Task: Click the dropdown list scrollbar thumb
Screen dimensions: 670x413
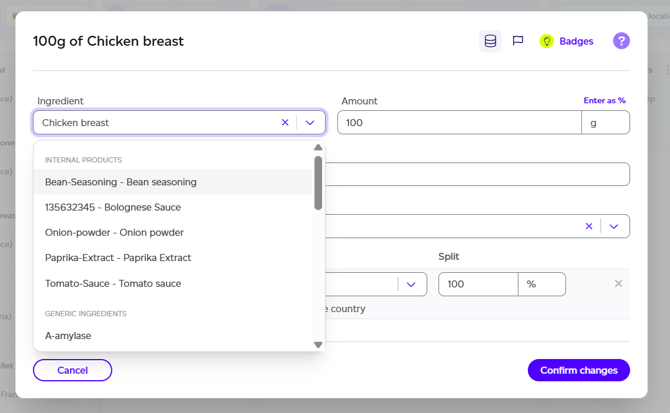Action: coord(318,183)
